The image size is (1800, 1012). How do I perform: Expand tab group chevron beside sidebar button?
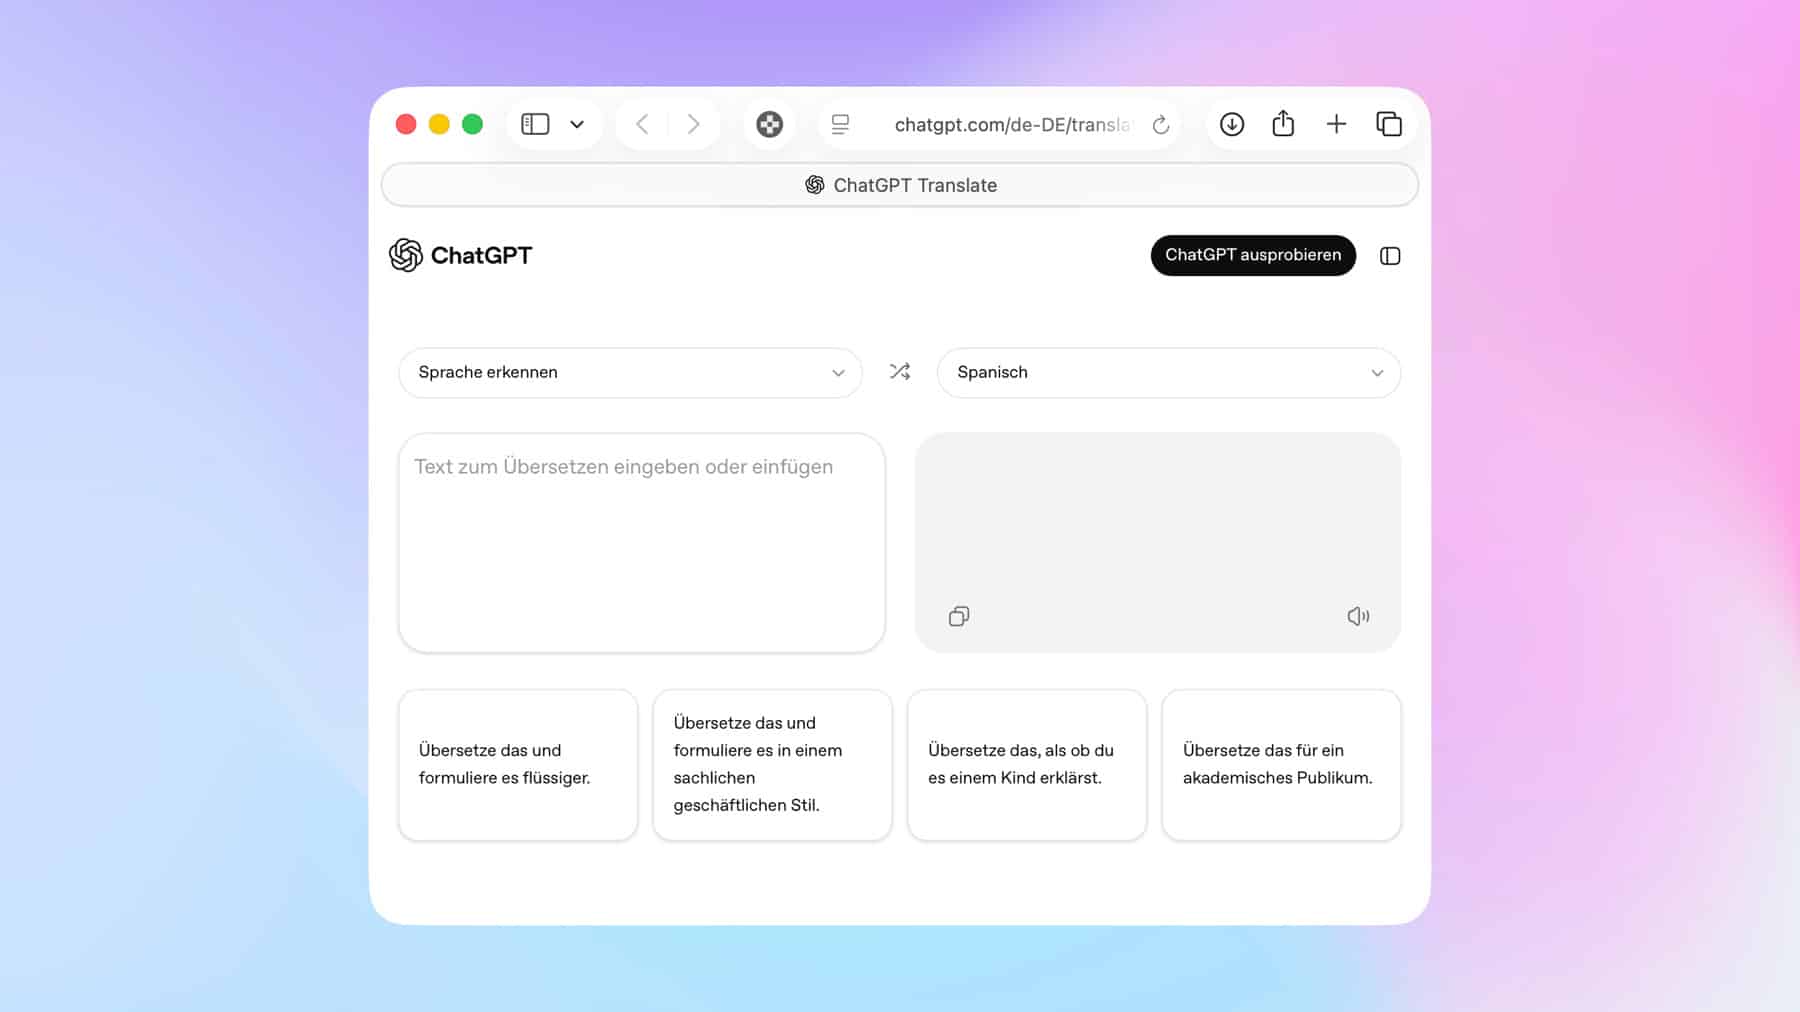(x=577, y=125)
